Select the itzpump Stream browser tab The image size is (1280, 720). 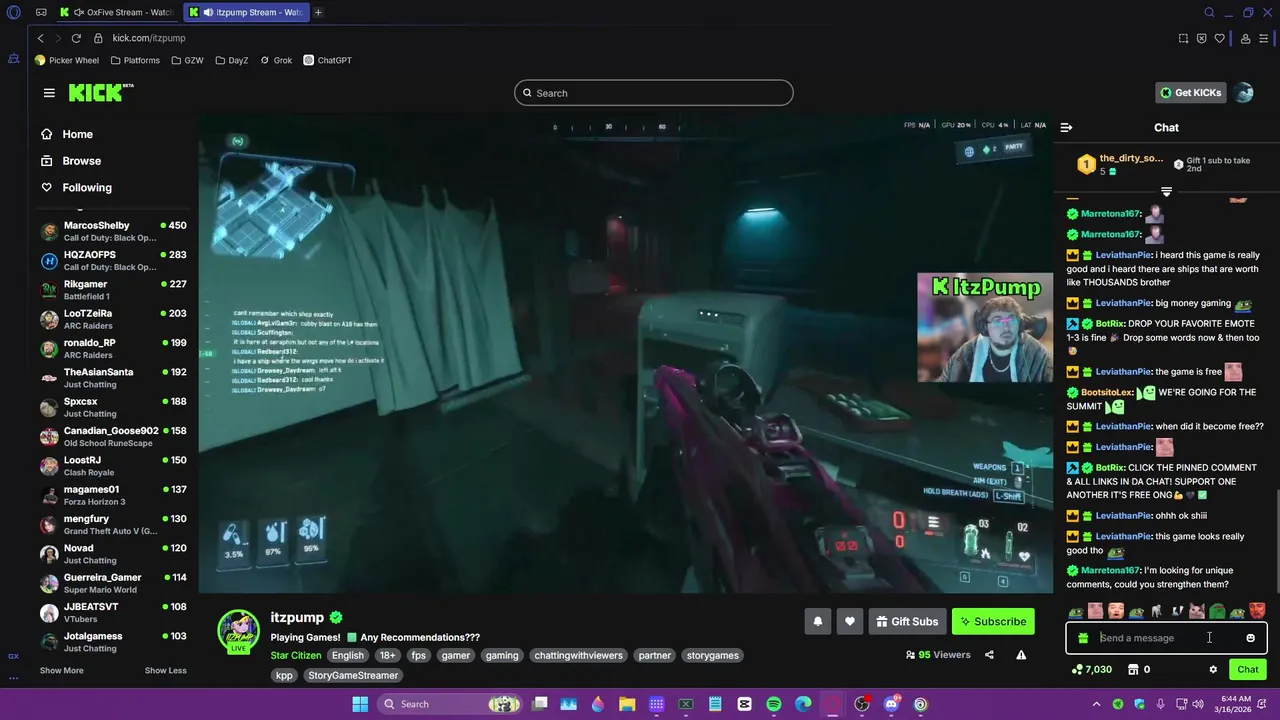[246, 12]
